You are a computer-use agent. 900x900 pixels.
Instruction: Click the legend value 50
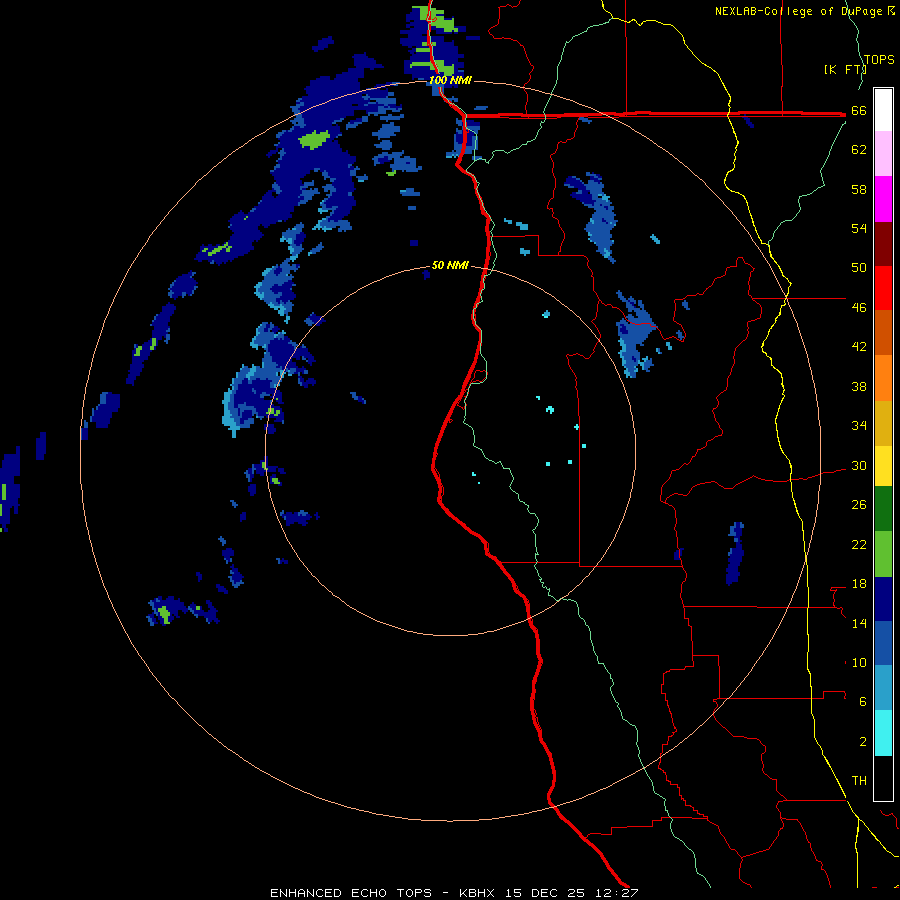pos(859,268)
